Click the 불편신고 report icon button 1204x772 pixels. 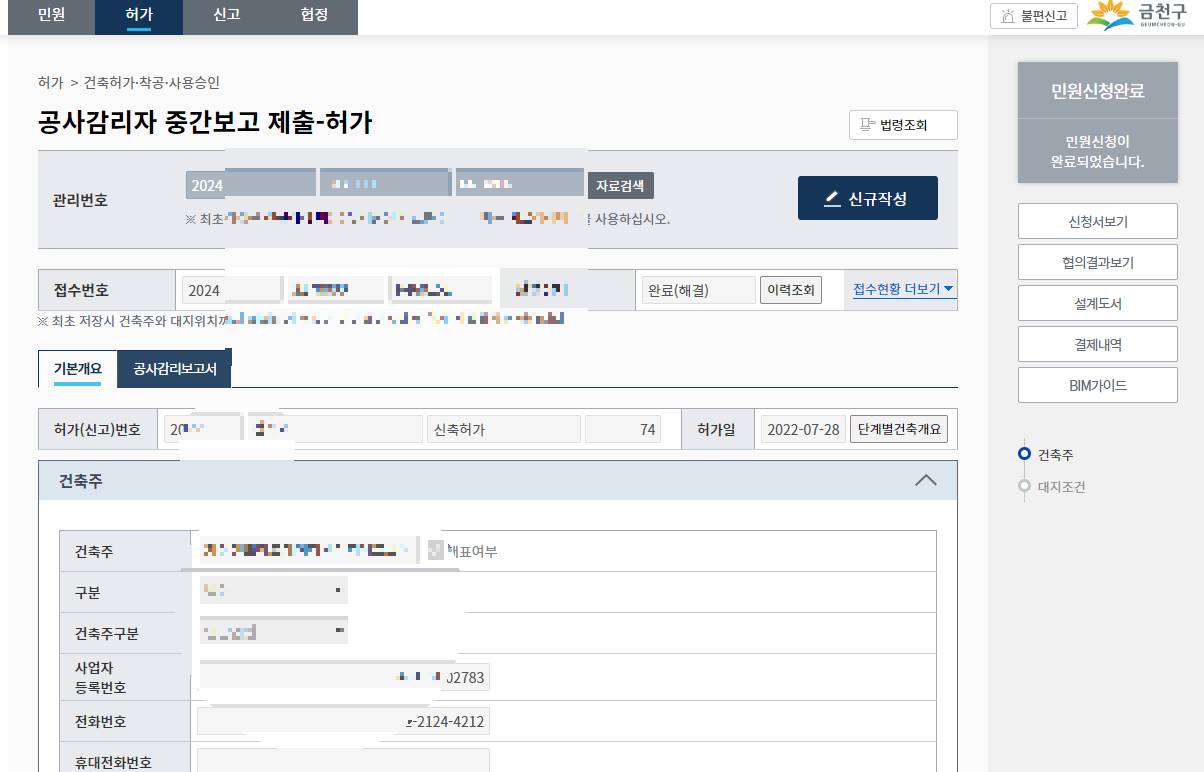click(x=1033, y=15)
